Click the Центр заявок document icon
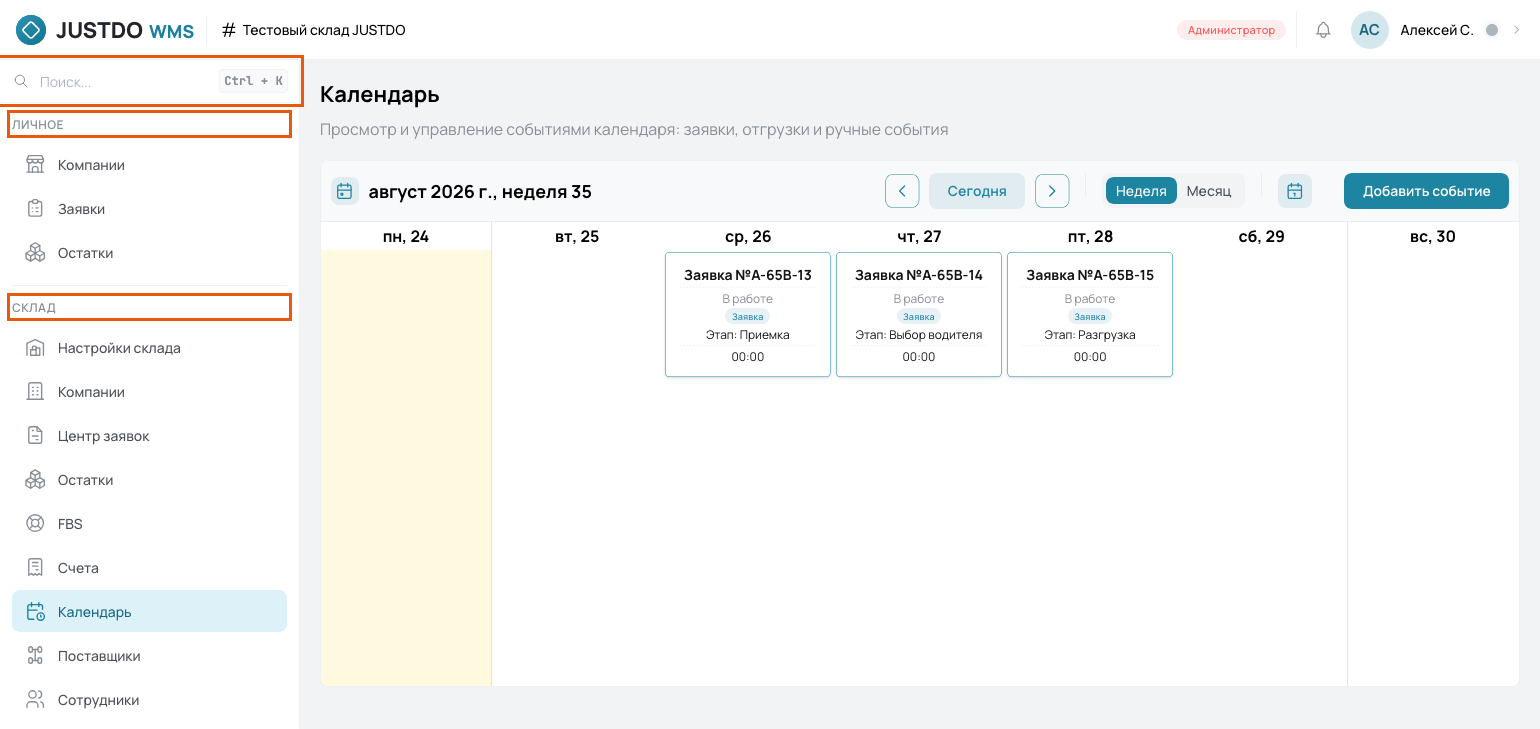Viewport: 1540px width, 729px height. tap(35, 436)
